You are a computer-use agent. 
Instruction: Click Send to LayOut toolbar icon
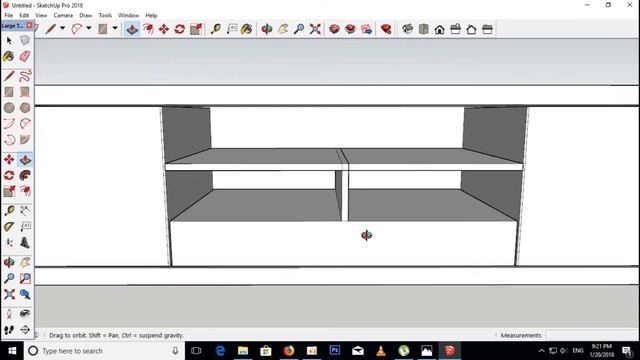[x=367, y=29]
